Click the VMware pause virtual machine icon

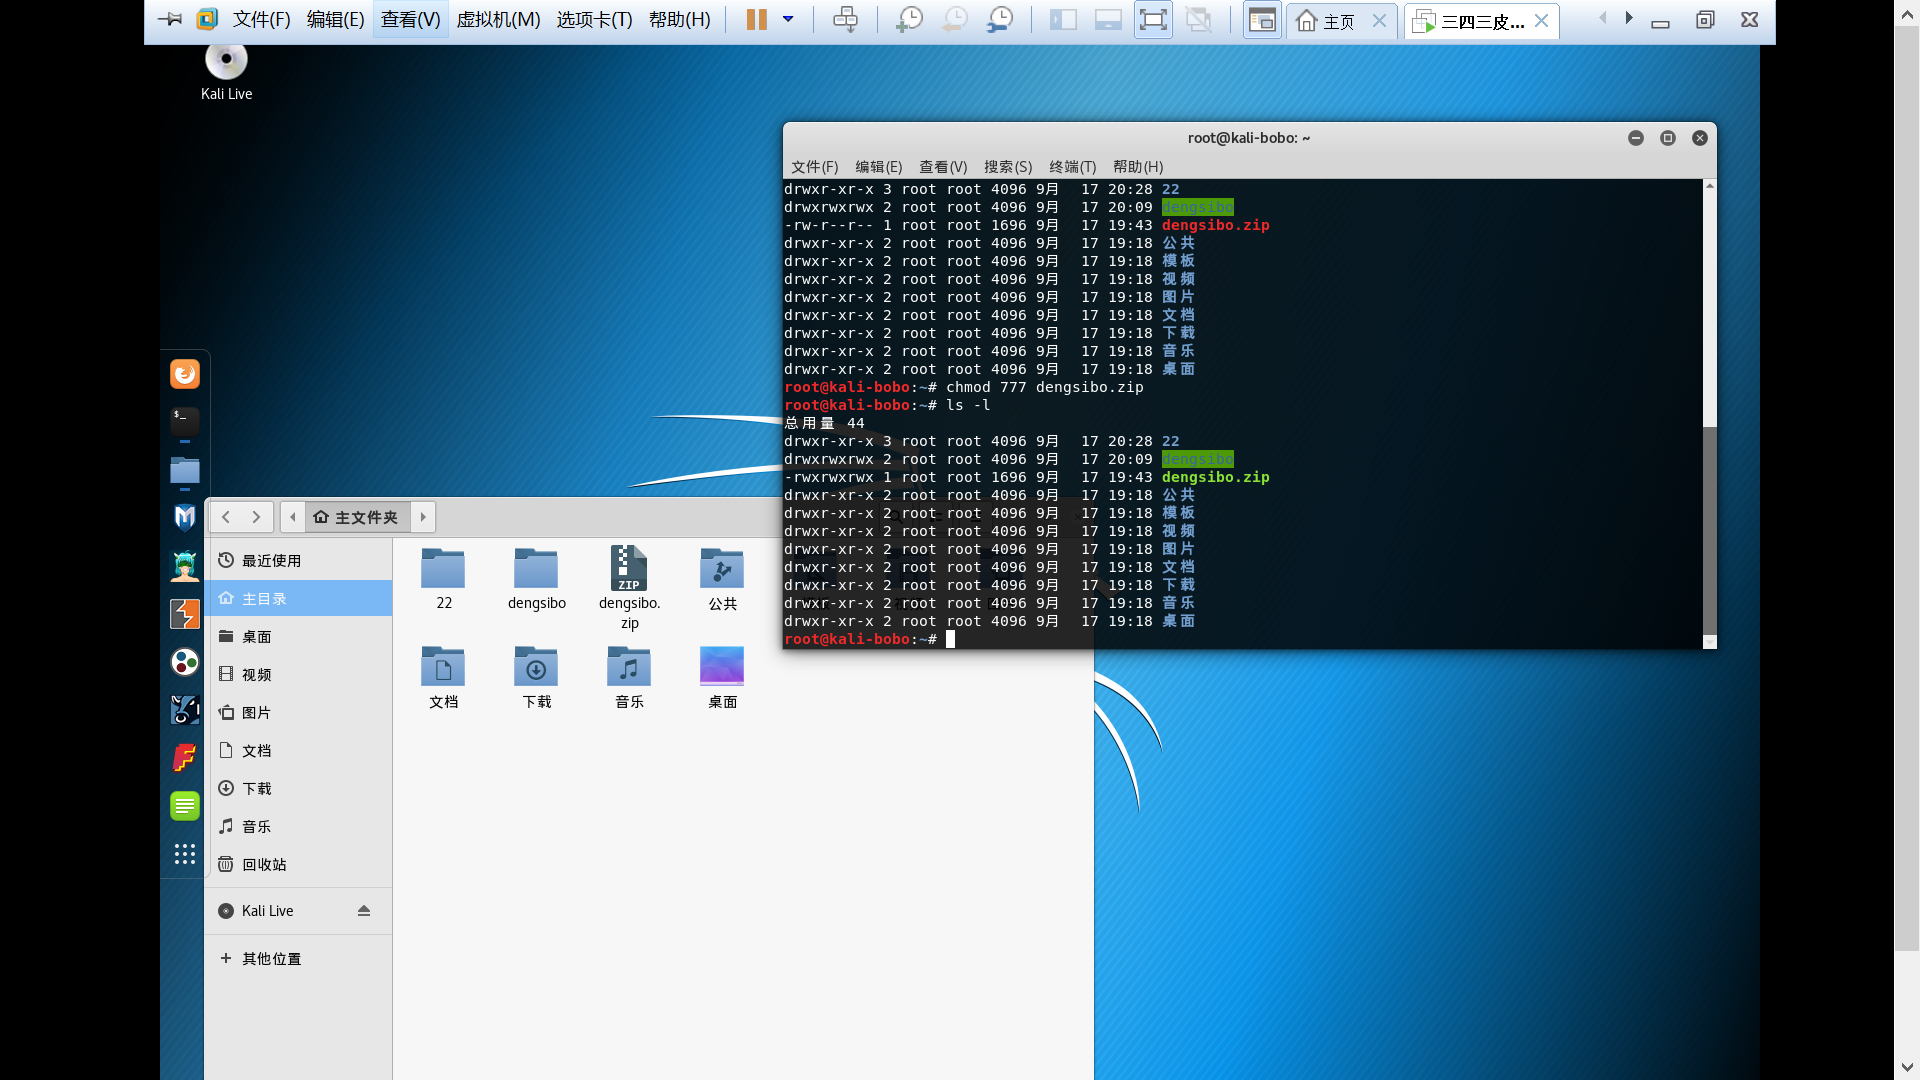click(x=756, y=19)
